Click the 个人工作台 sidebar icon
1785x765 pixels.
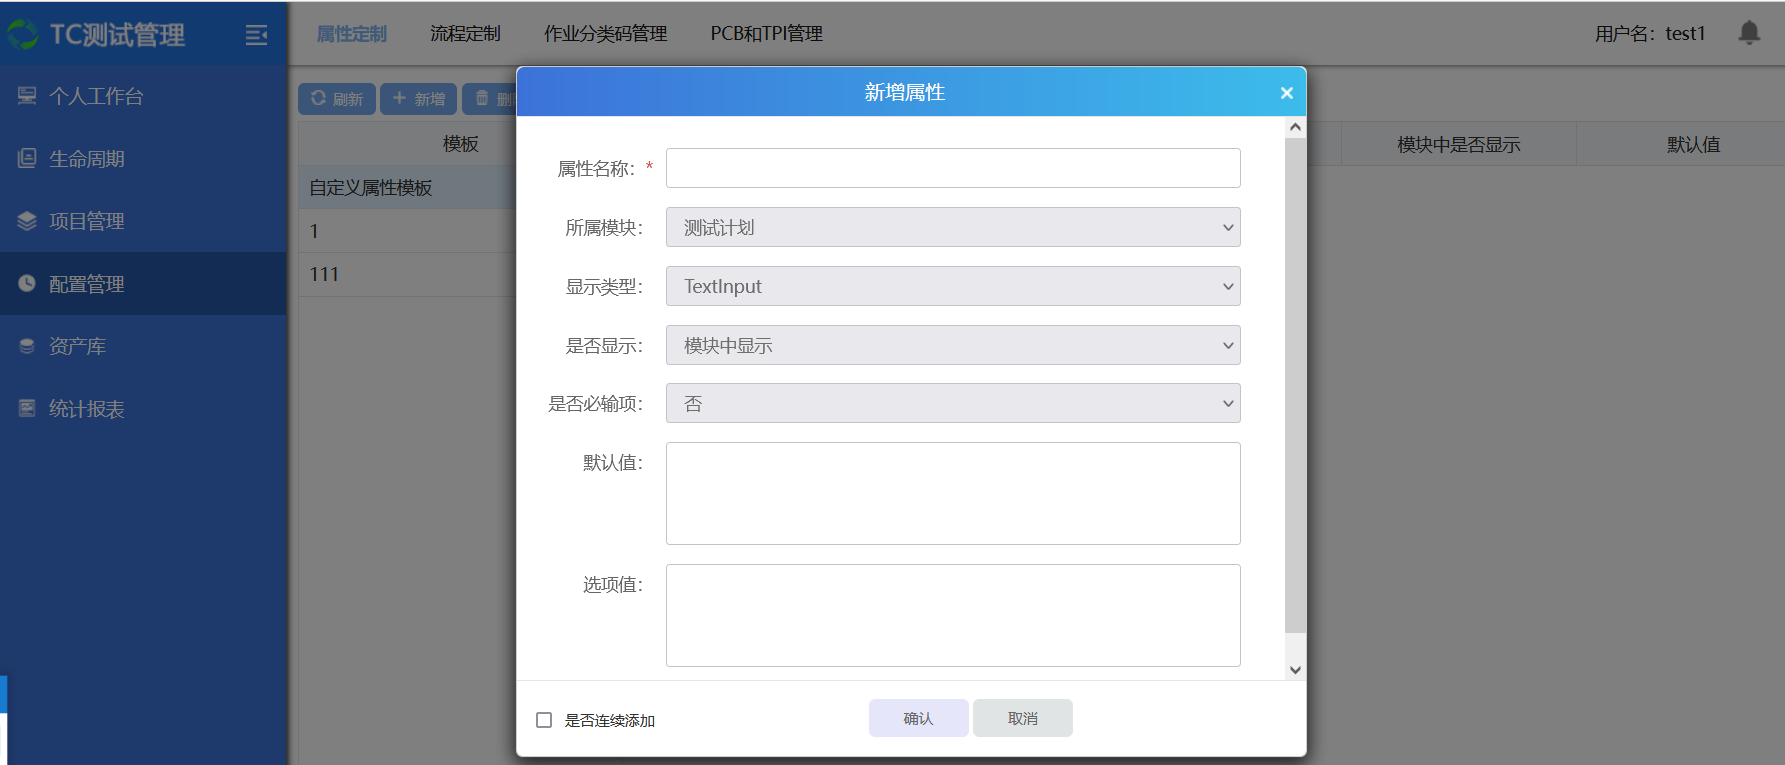pos(27,96)
